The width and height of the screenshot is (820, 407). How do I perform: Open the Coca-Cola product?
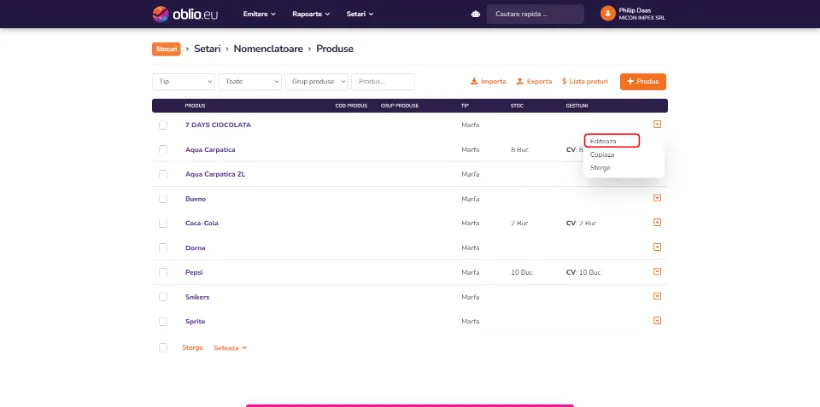[202, 223]
